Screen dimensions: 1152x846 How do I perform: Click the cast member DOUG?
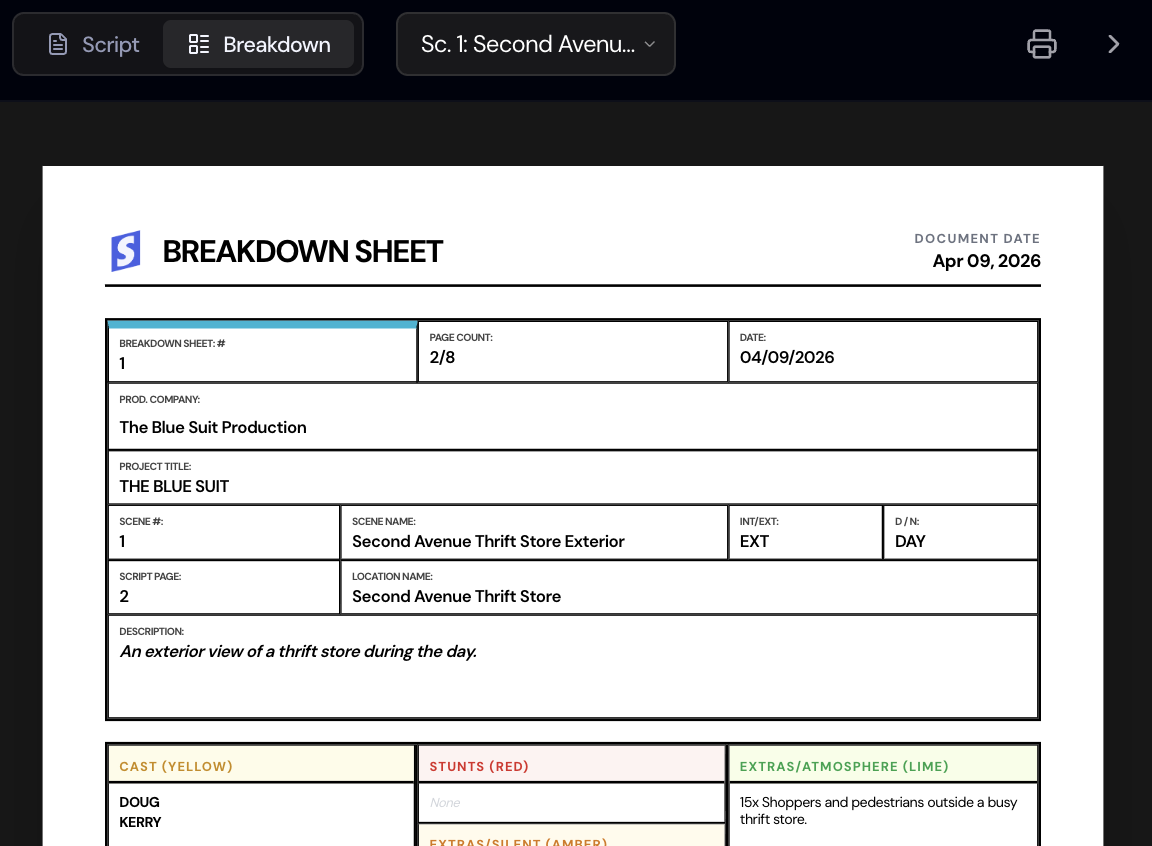click(139, 802)
